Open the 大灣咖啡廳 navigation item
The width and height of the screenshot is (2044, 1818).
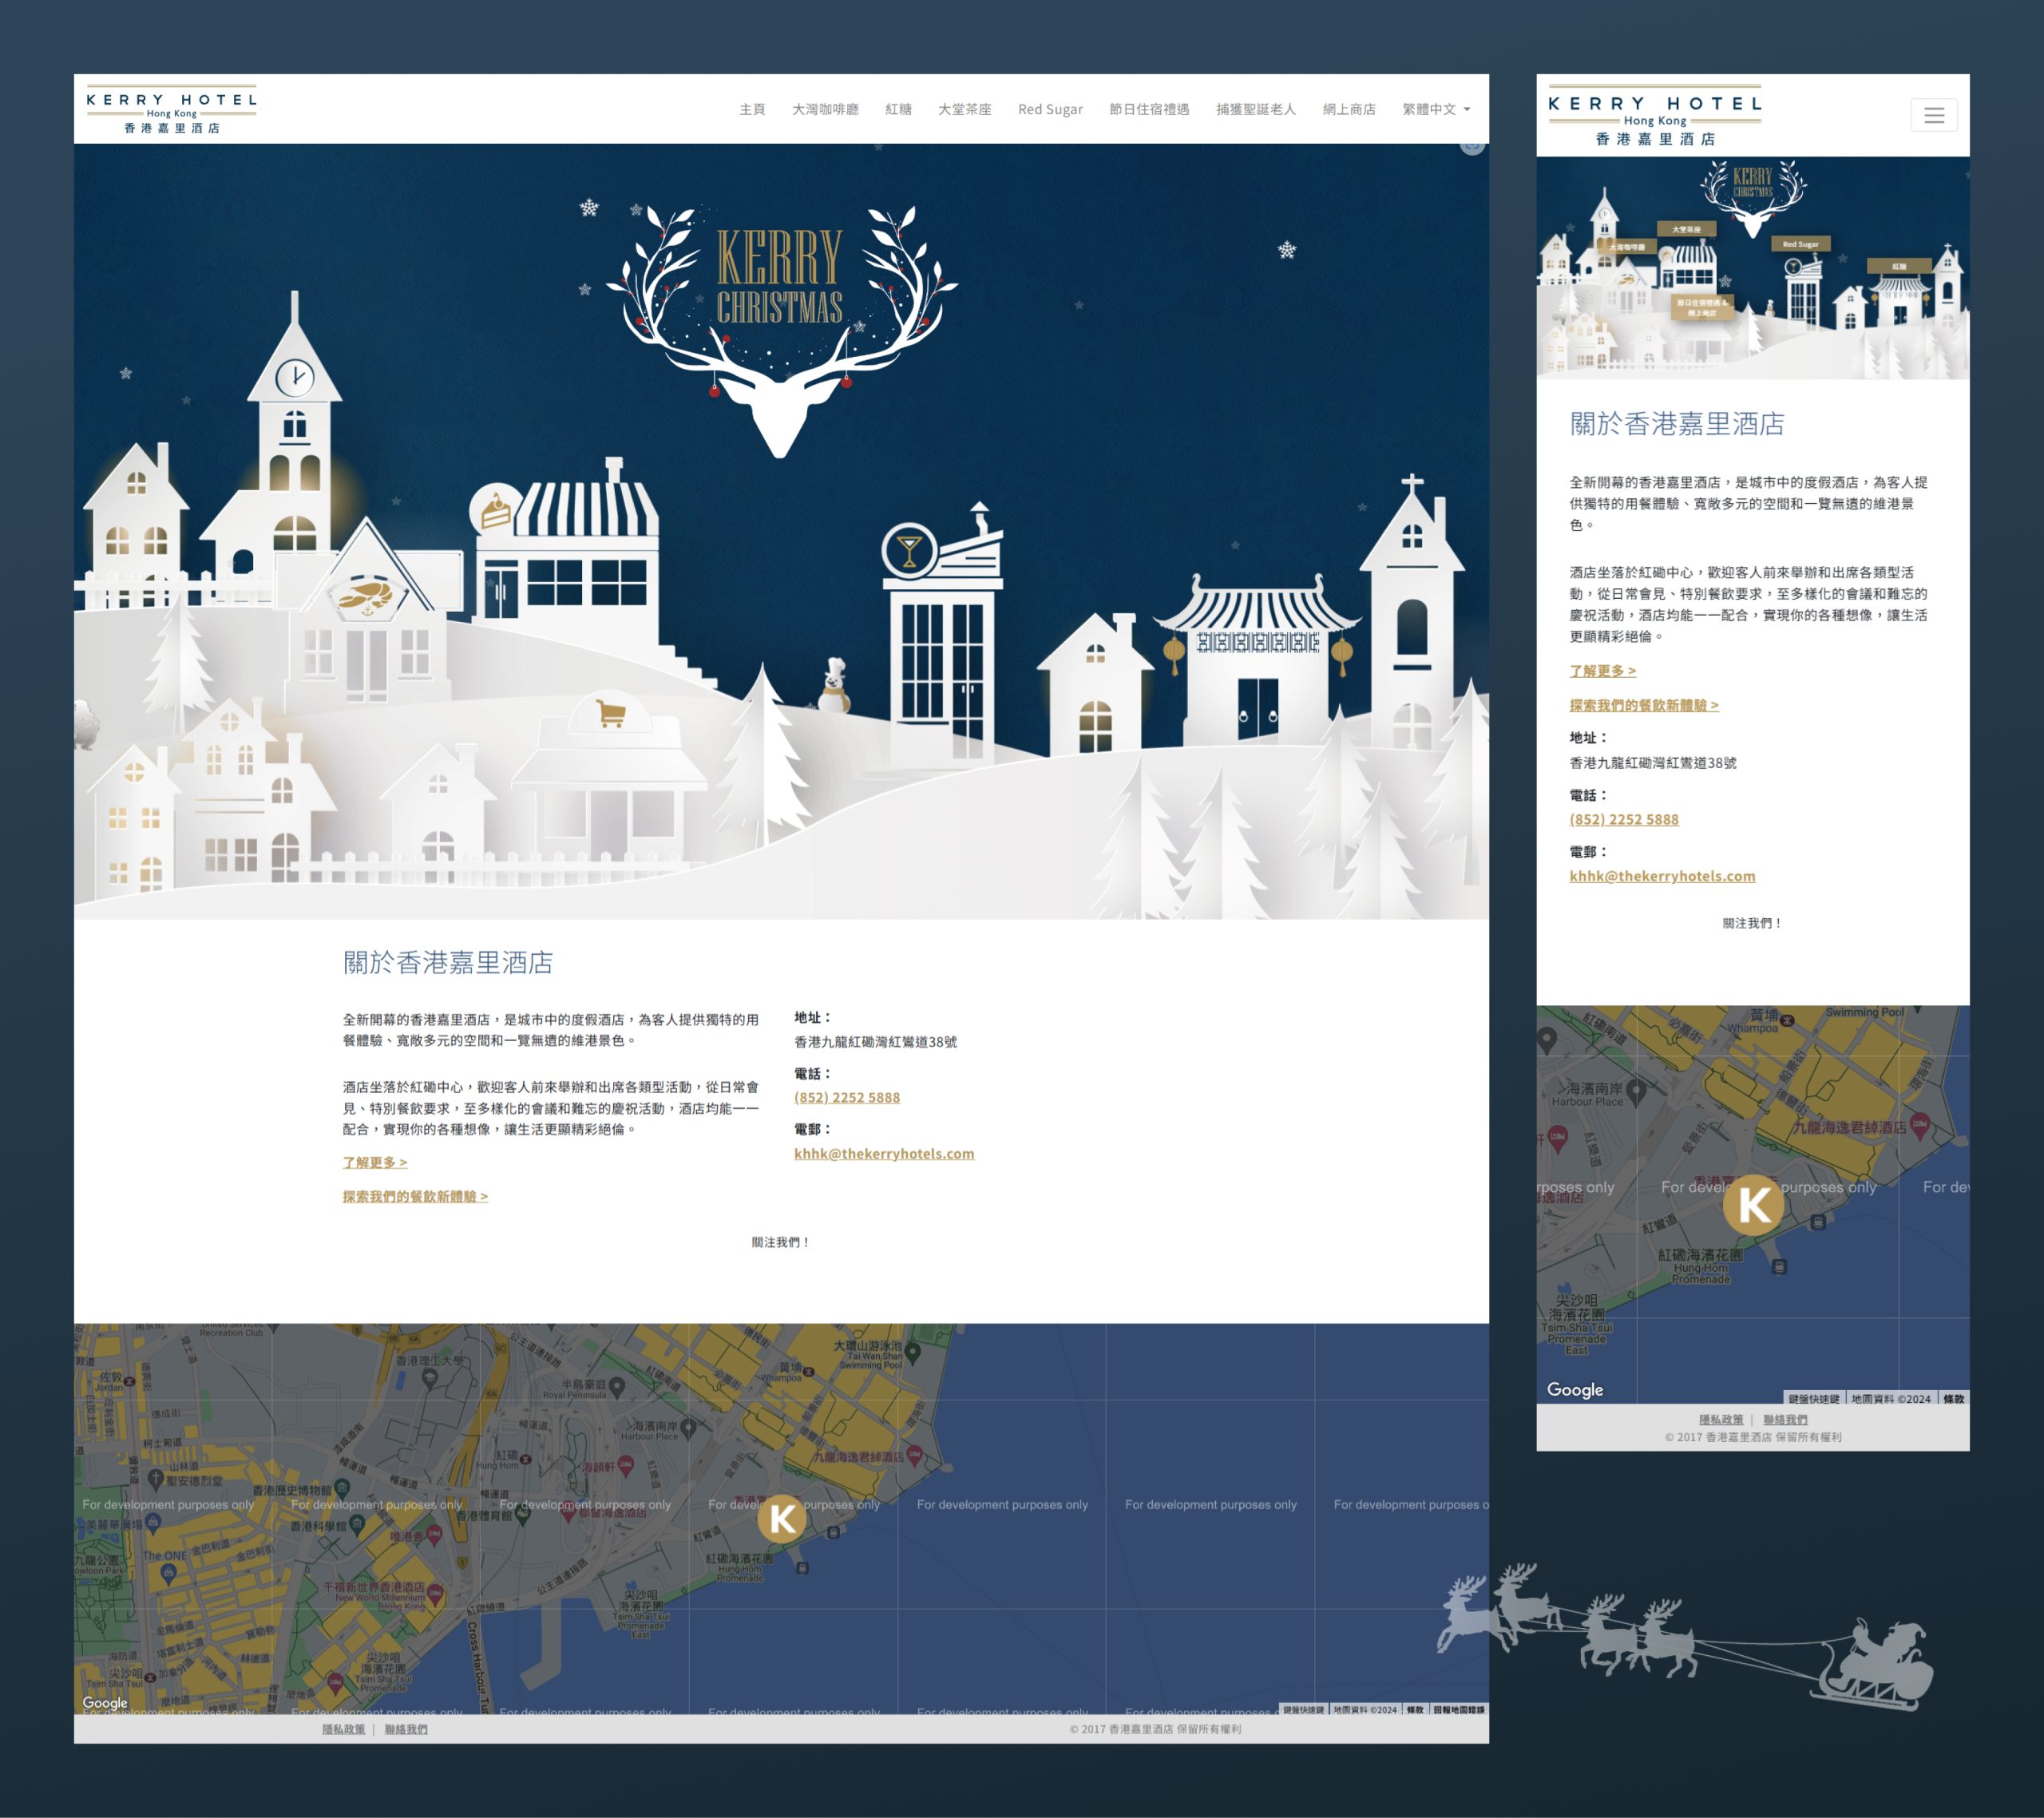[825, 109]
